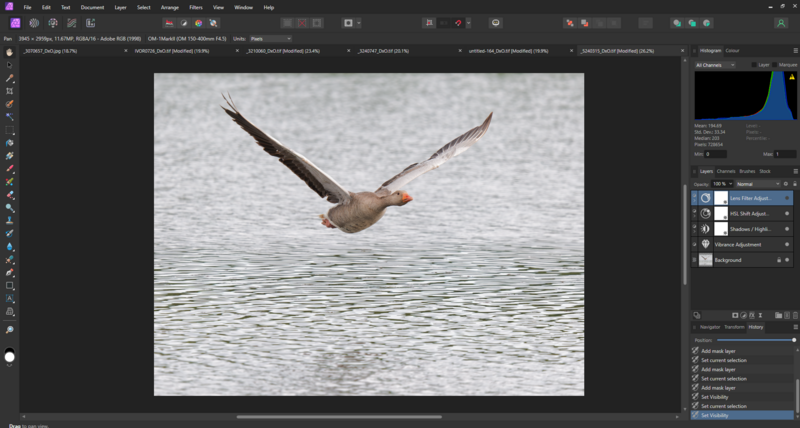Open the Snapping options dropdown arrow

click(x=468, y=23)
